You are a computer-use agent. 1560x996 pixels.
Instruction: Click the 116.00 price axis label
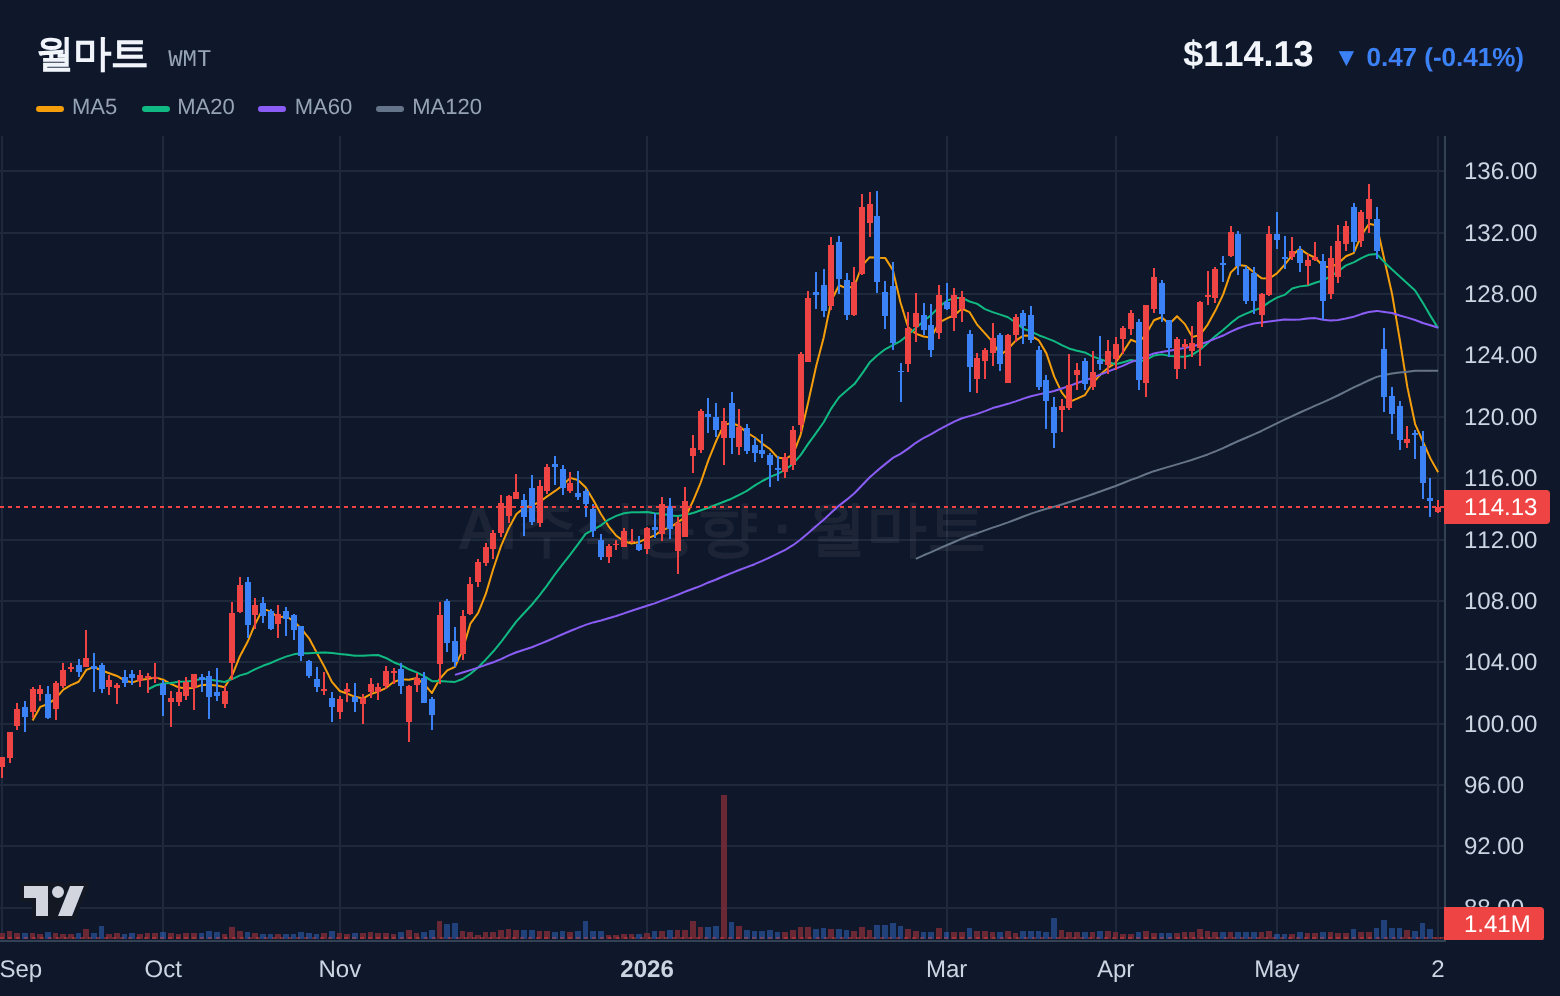1500,478
